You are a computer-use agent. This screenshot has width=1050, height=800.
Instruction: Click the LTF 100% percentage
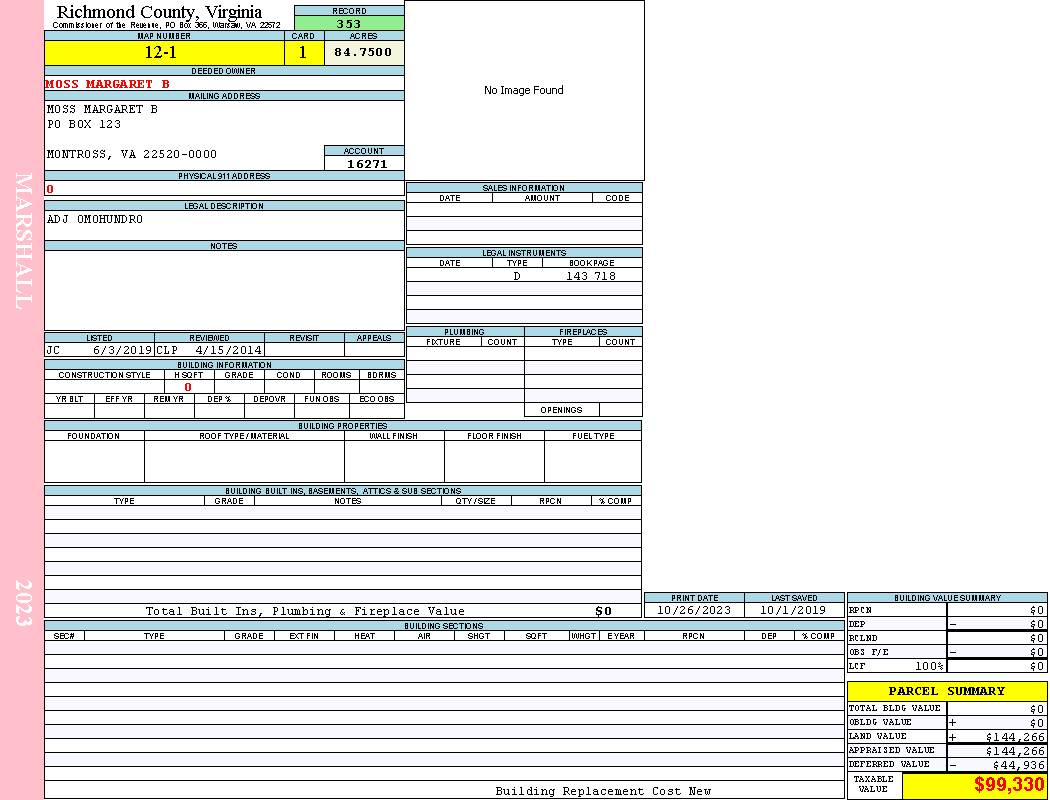tap(929, 666)
